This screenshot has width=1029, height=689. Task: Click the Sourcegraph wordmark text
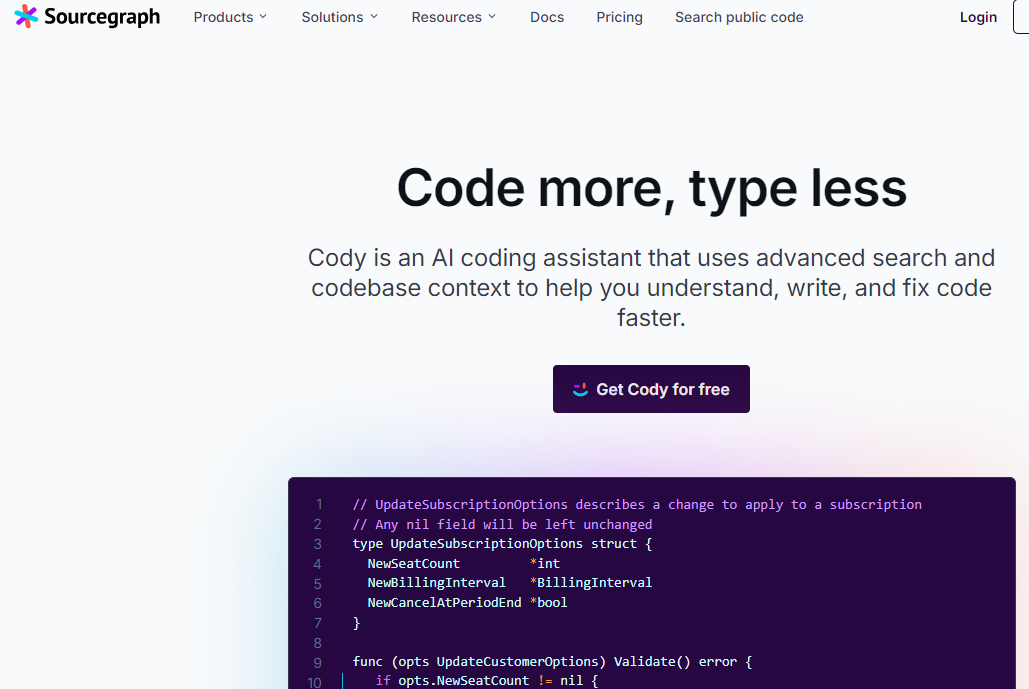click(x=102, y=16)
